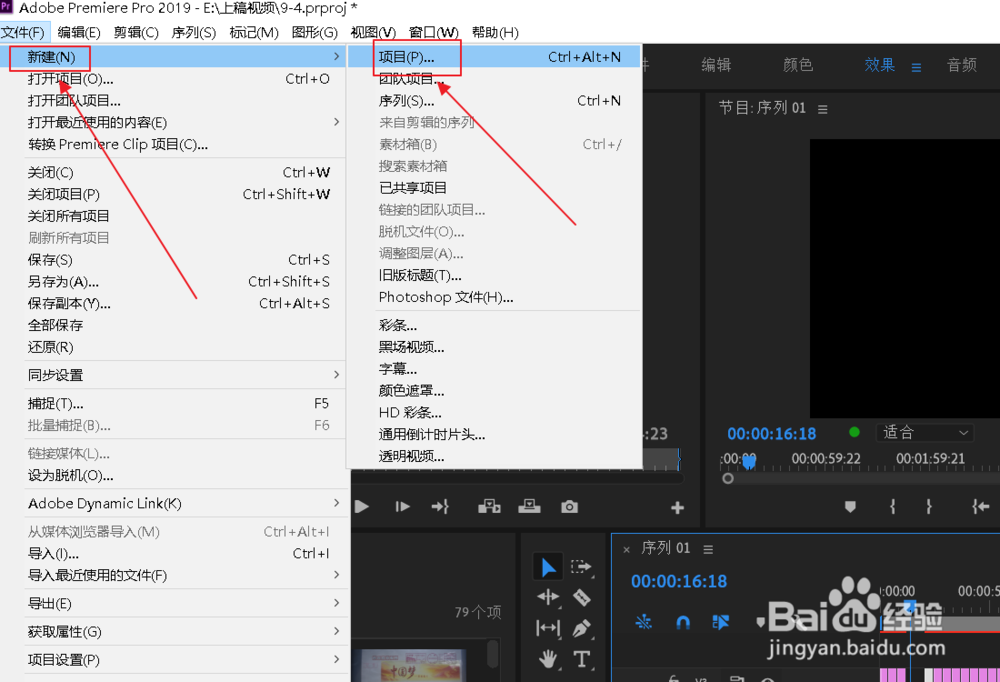
Task: Step forward one frame in Source monitor
Action: point(402,507)
